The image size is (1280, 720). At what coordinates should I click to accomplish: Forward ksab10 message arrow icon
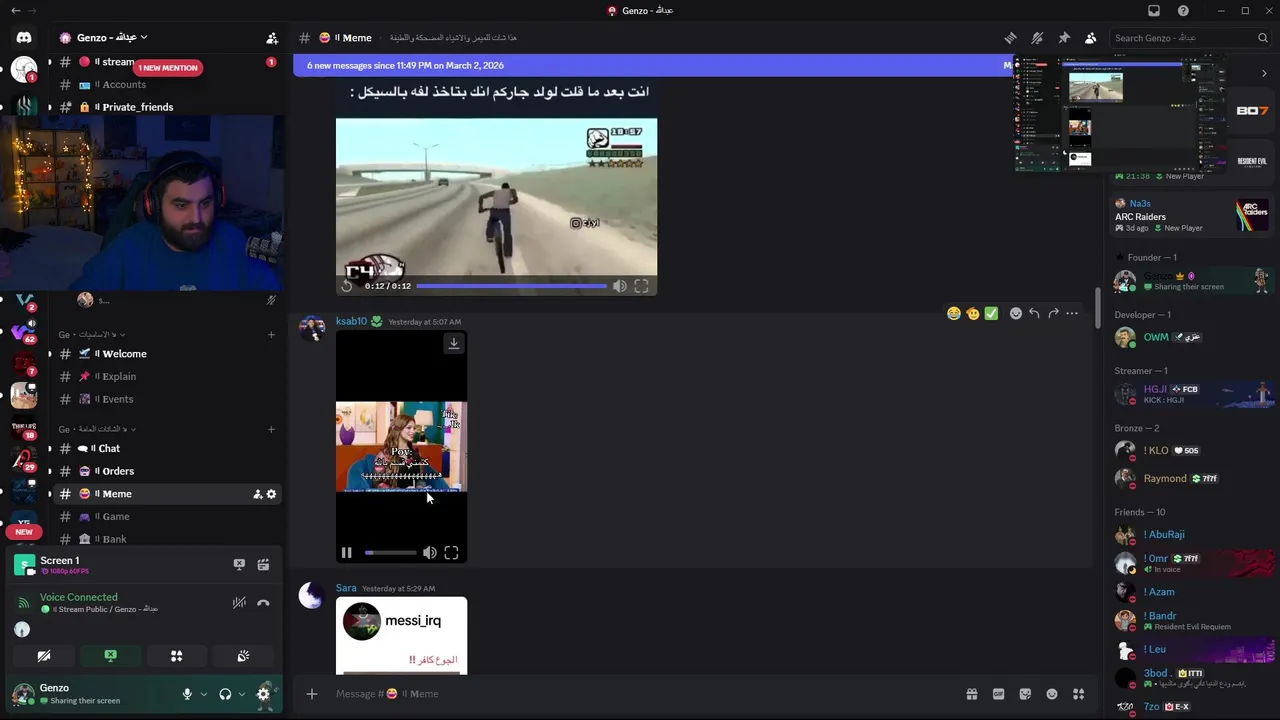pyautogui.click(x=1053, y=313)
